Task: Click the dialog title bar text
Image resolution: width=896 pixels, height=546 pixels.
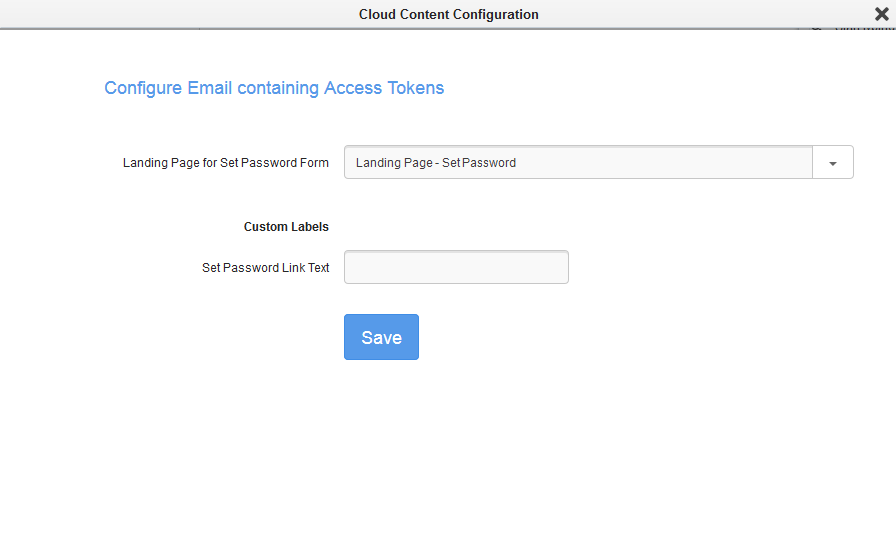Action: (448, 14)
